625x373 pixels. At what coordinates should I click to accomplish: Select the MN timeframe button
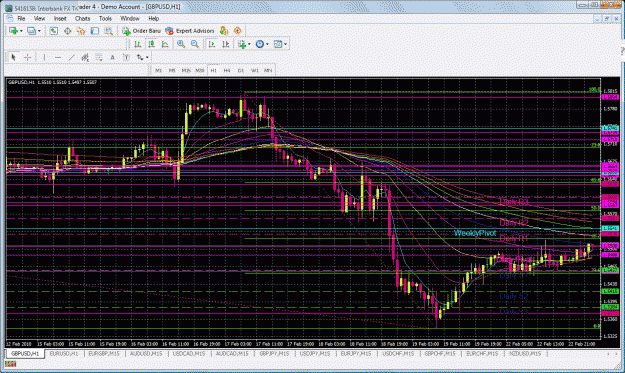pyautogui.click(x=268, y=70)
